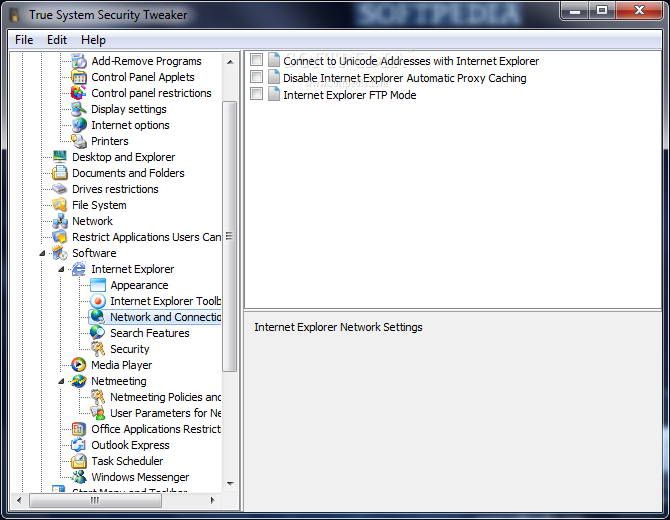Click the horizontal scroll left arrow

[19, 500]
